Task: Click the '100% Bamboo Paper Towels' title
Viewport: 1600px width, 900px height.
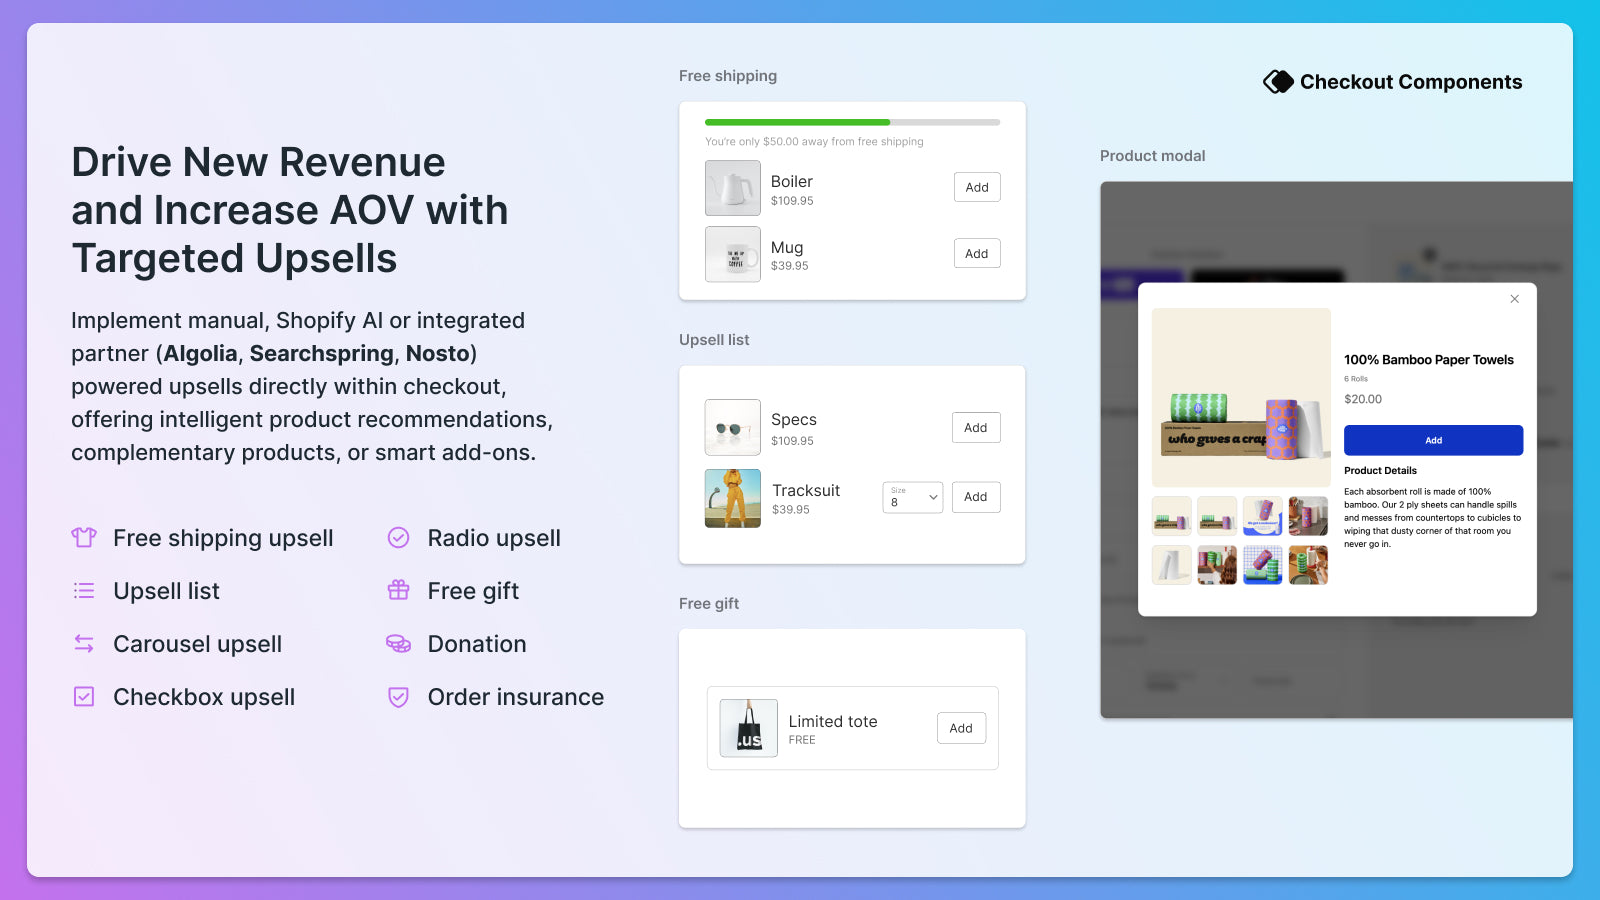Action: coord(1429,360)
